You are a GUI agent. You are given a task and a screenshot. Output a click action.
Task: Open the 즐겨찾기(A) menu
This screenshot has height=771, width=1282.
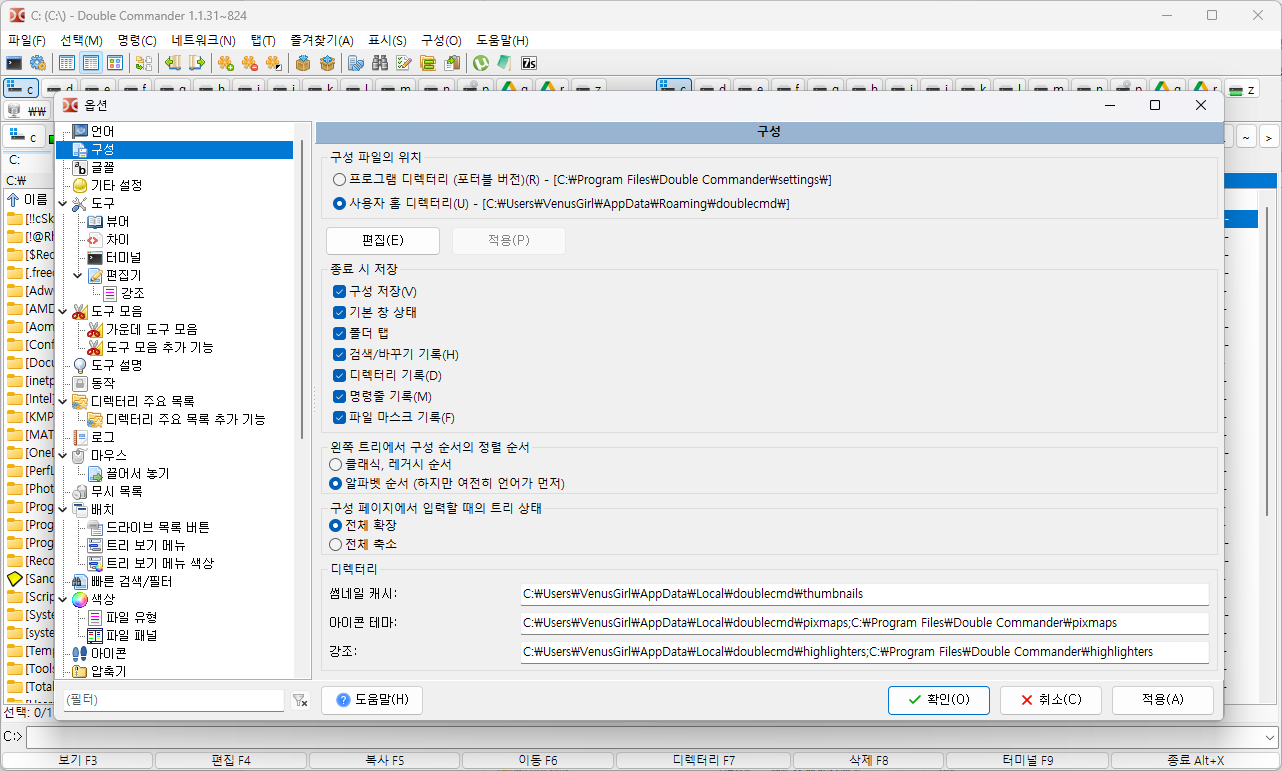[x=322, y=40]
